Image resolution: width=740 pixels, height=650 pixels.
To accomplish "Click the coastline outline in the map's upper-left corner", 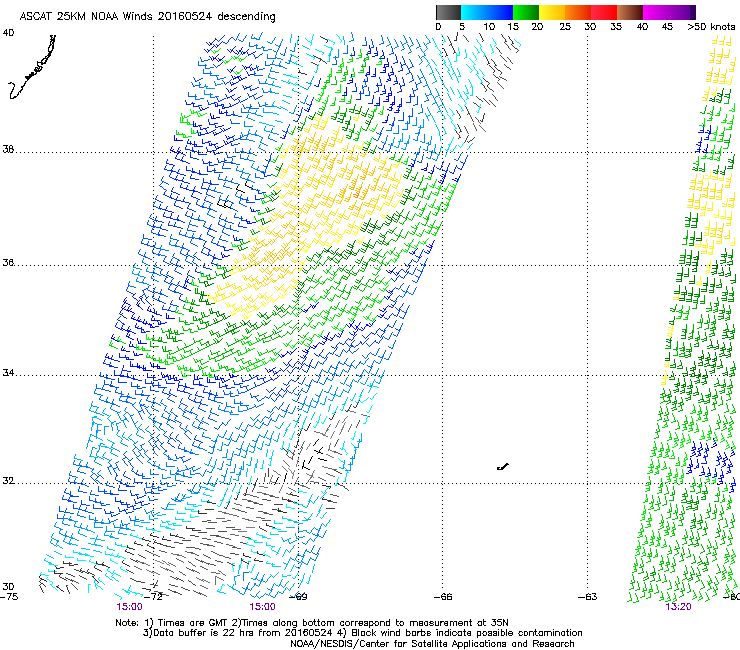I will point(32,67).
